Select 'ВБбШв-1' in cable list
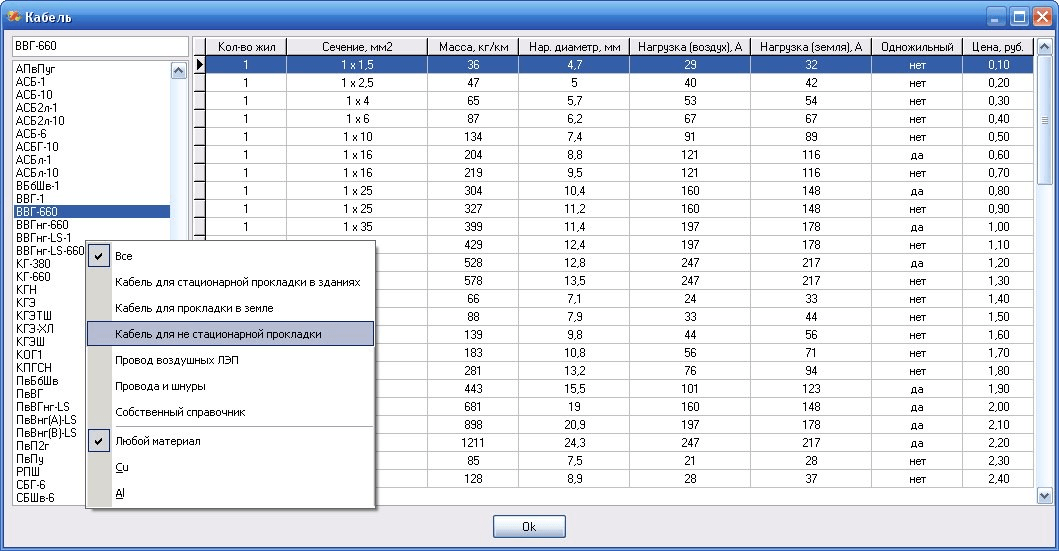The image size is (1059, 551). [x=37, y=186]
